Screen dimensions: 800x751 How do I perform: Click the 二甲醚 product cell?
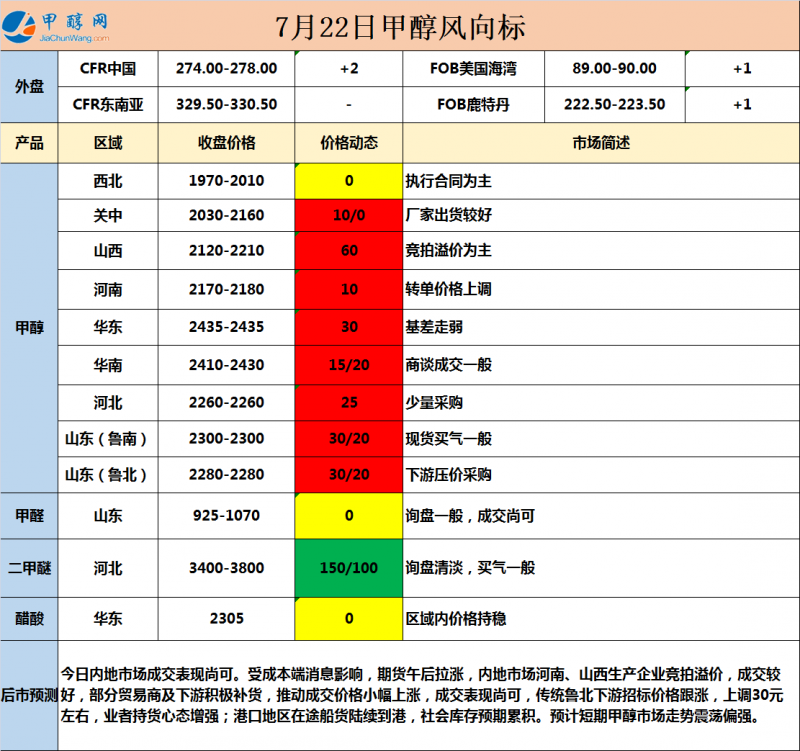(29, 568)
